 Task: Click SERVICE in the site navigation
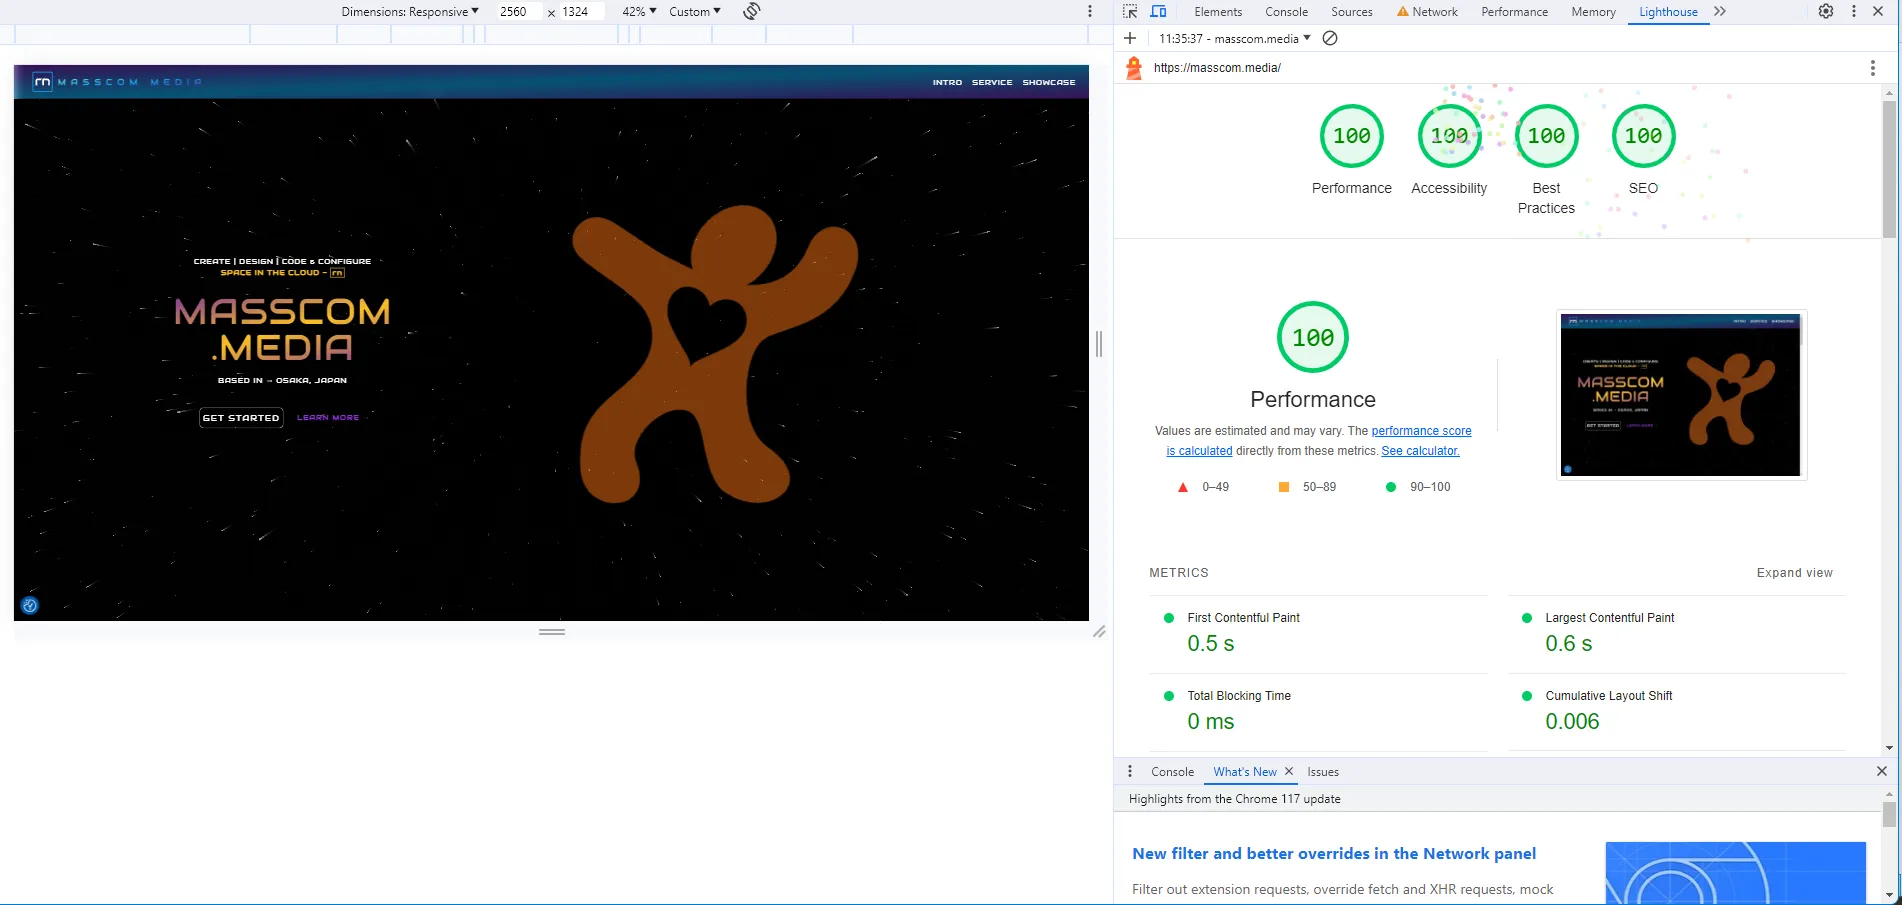click(x=992, y=82)
